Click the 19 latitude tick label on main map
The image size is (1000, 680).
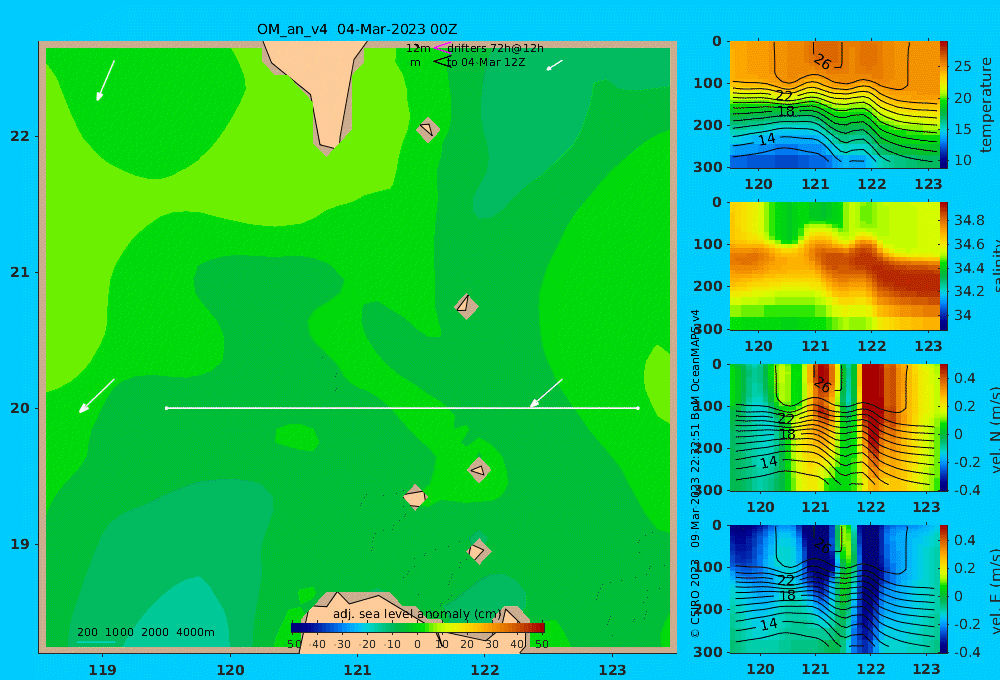(20, 544)
